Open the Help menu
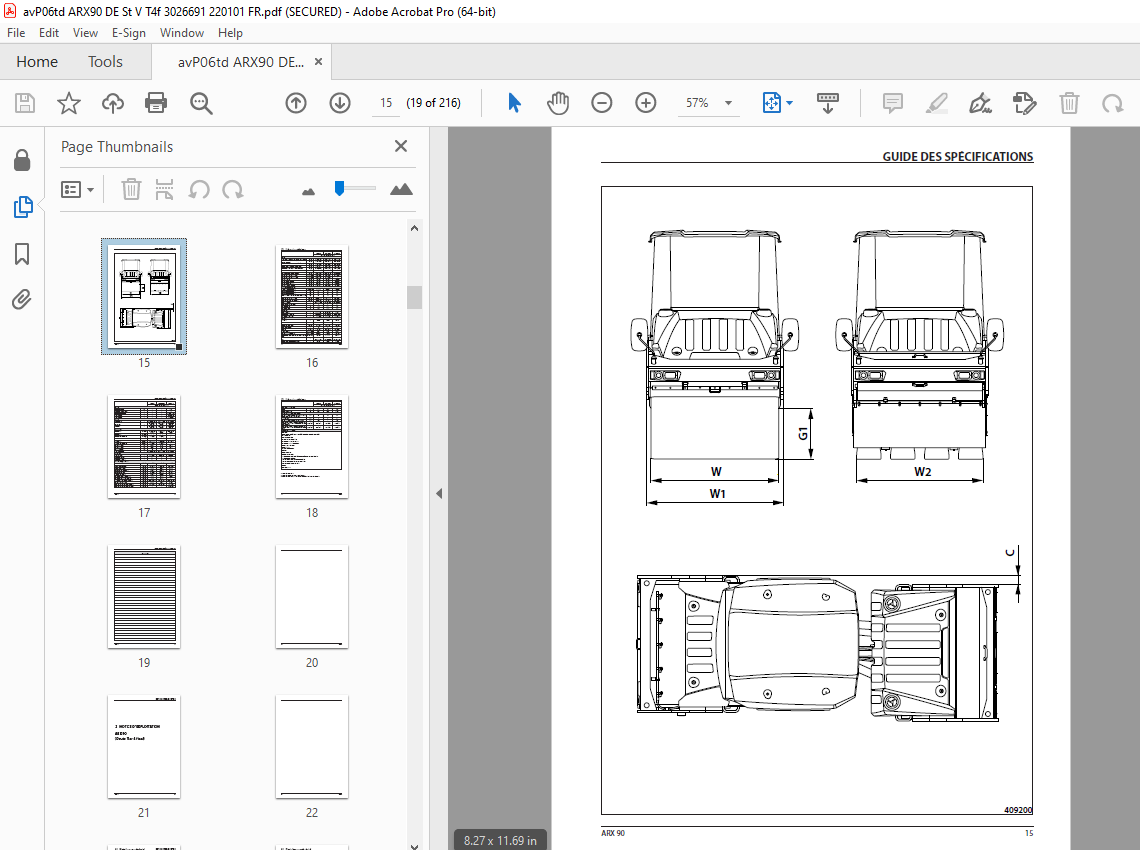The height and width of the screenshot is (850, 1140). tap(230, 33)
